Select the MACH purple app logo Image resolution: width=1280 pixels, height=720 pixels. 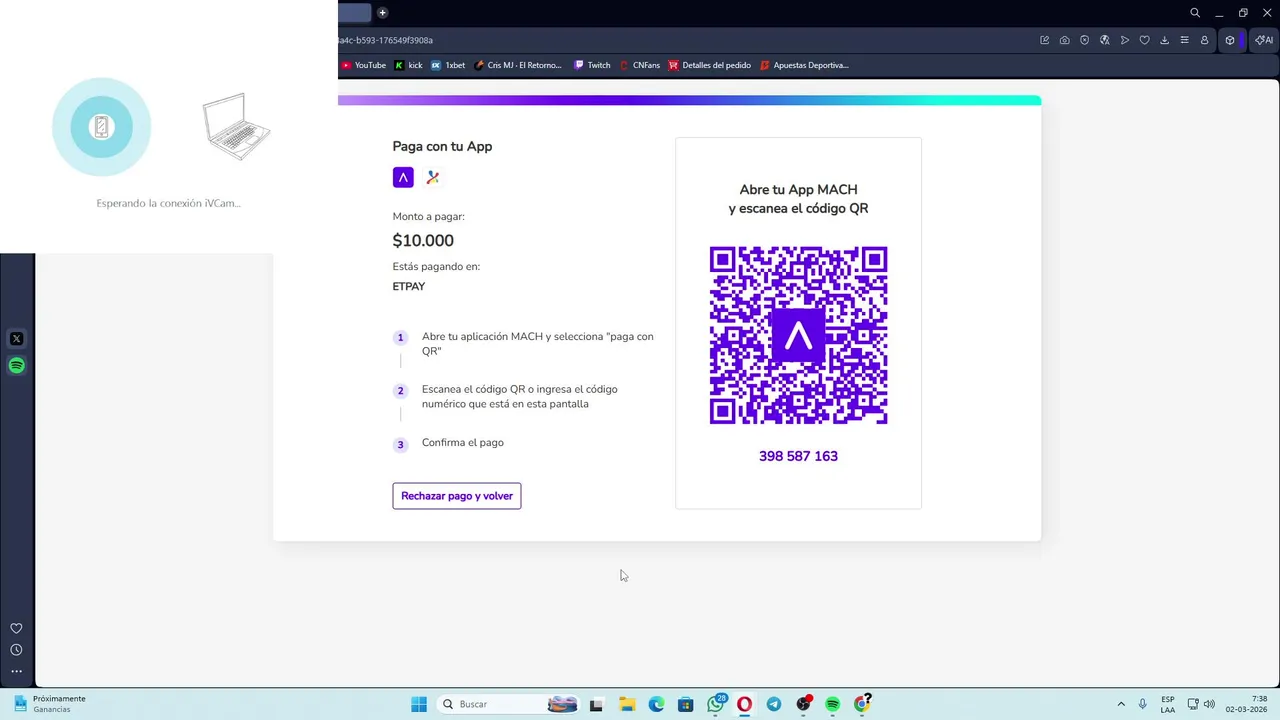[x=403, y=178]
